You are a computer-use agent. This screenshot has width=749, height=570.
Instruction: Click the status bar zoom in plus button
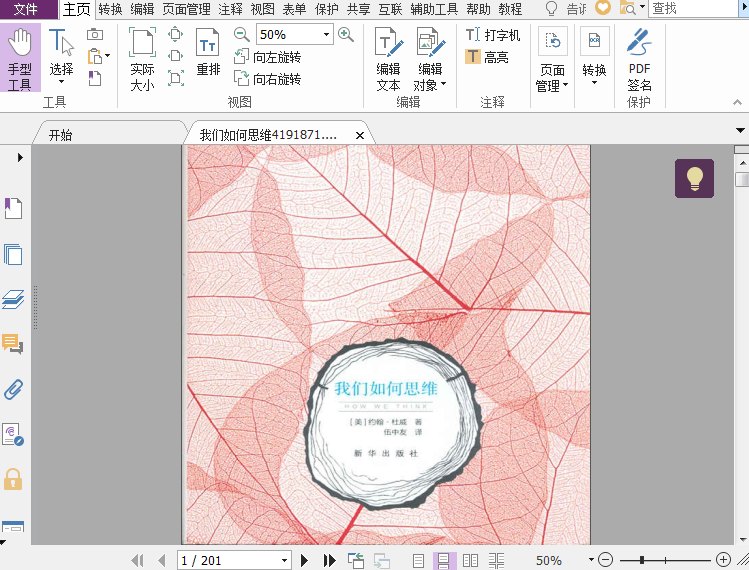point(723,559)
